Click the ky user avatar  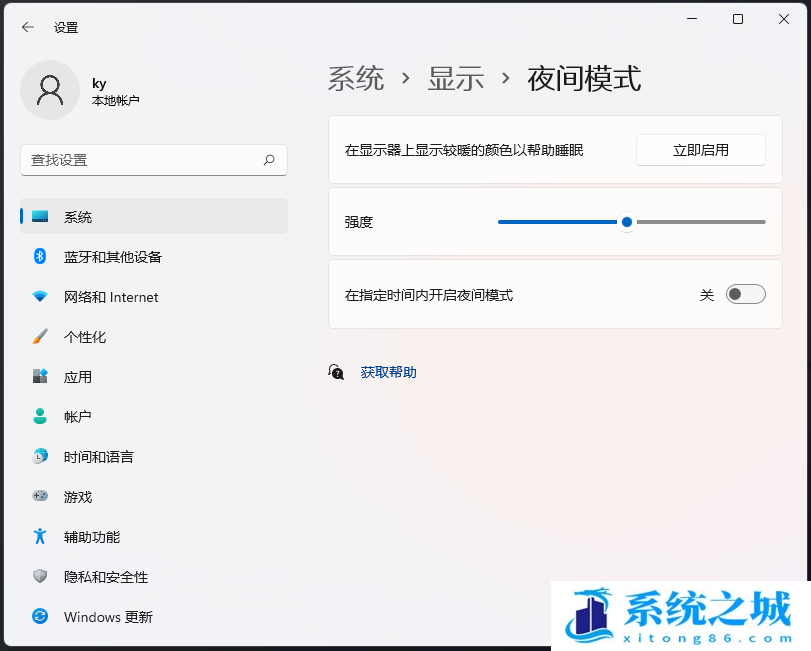tap(50, 90)
